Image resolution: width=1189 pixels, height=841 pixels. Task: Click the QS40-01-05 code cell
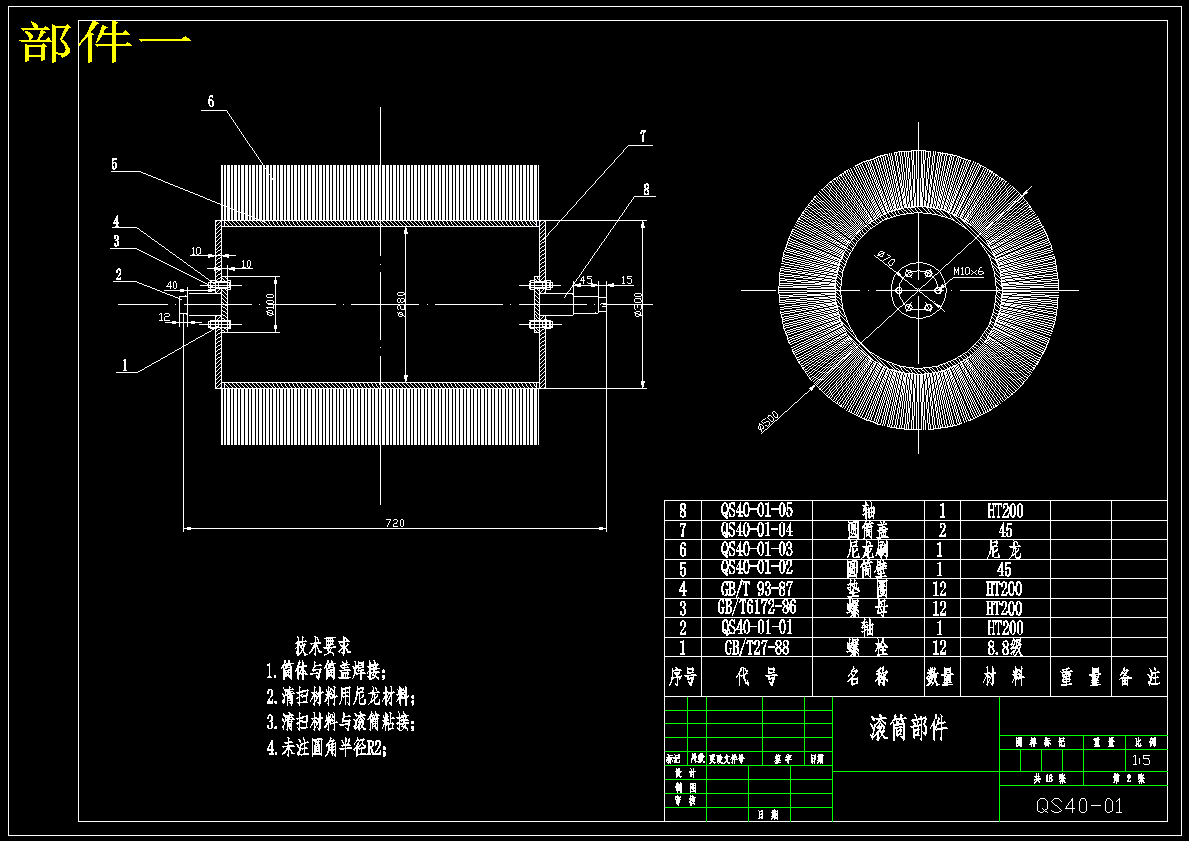point(757,510)
